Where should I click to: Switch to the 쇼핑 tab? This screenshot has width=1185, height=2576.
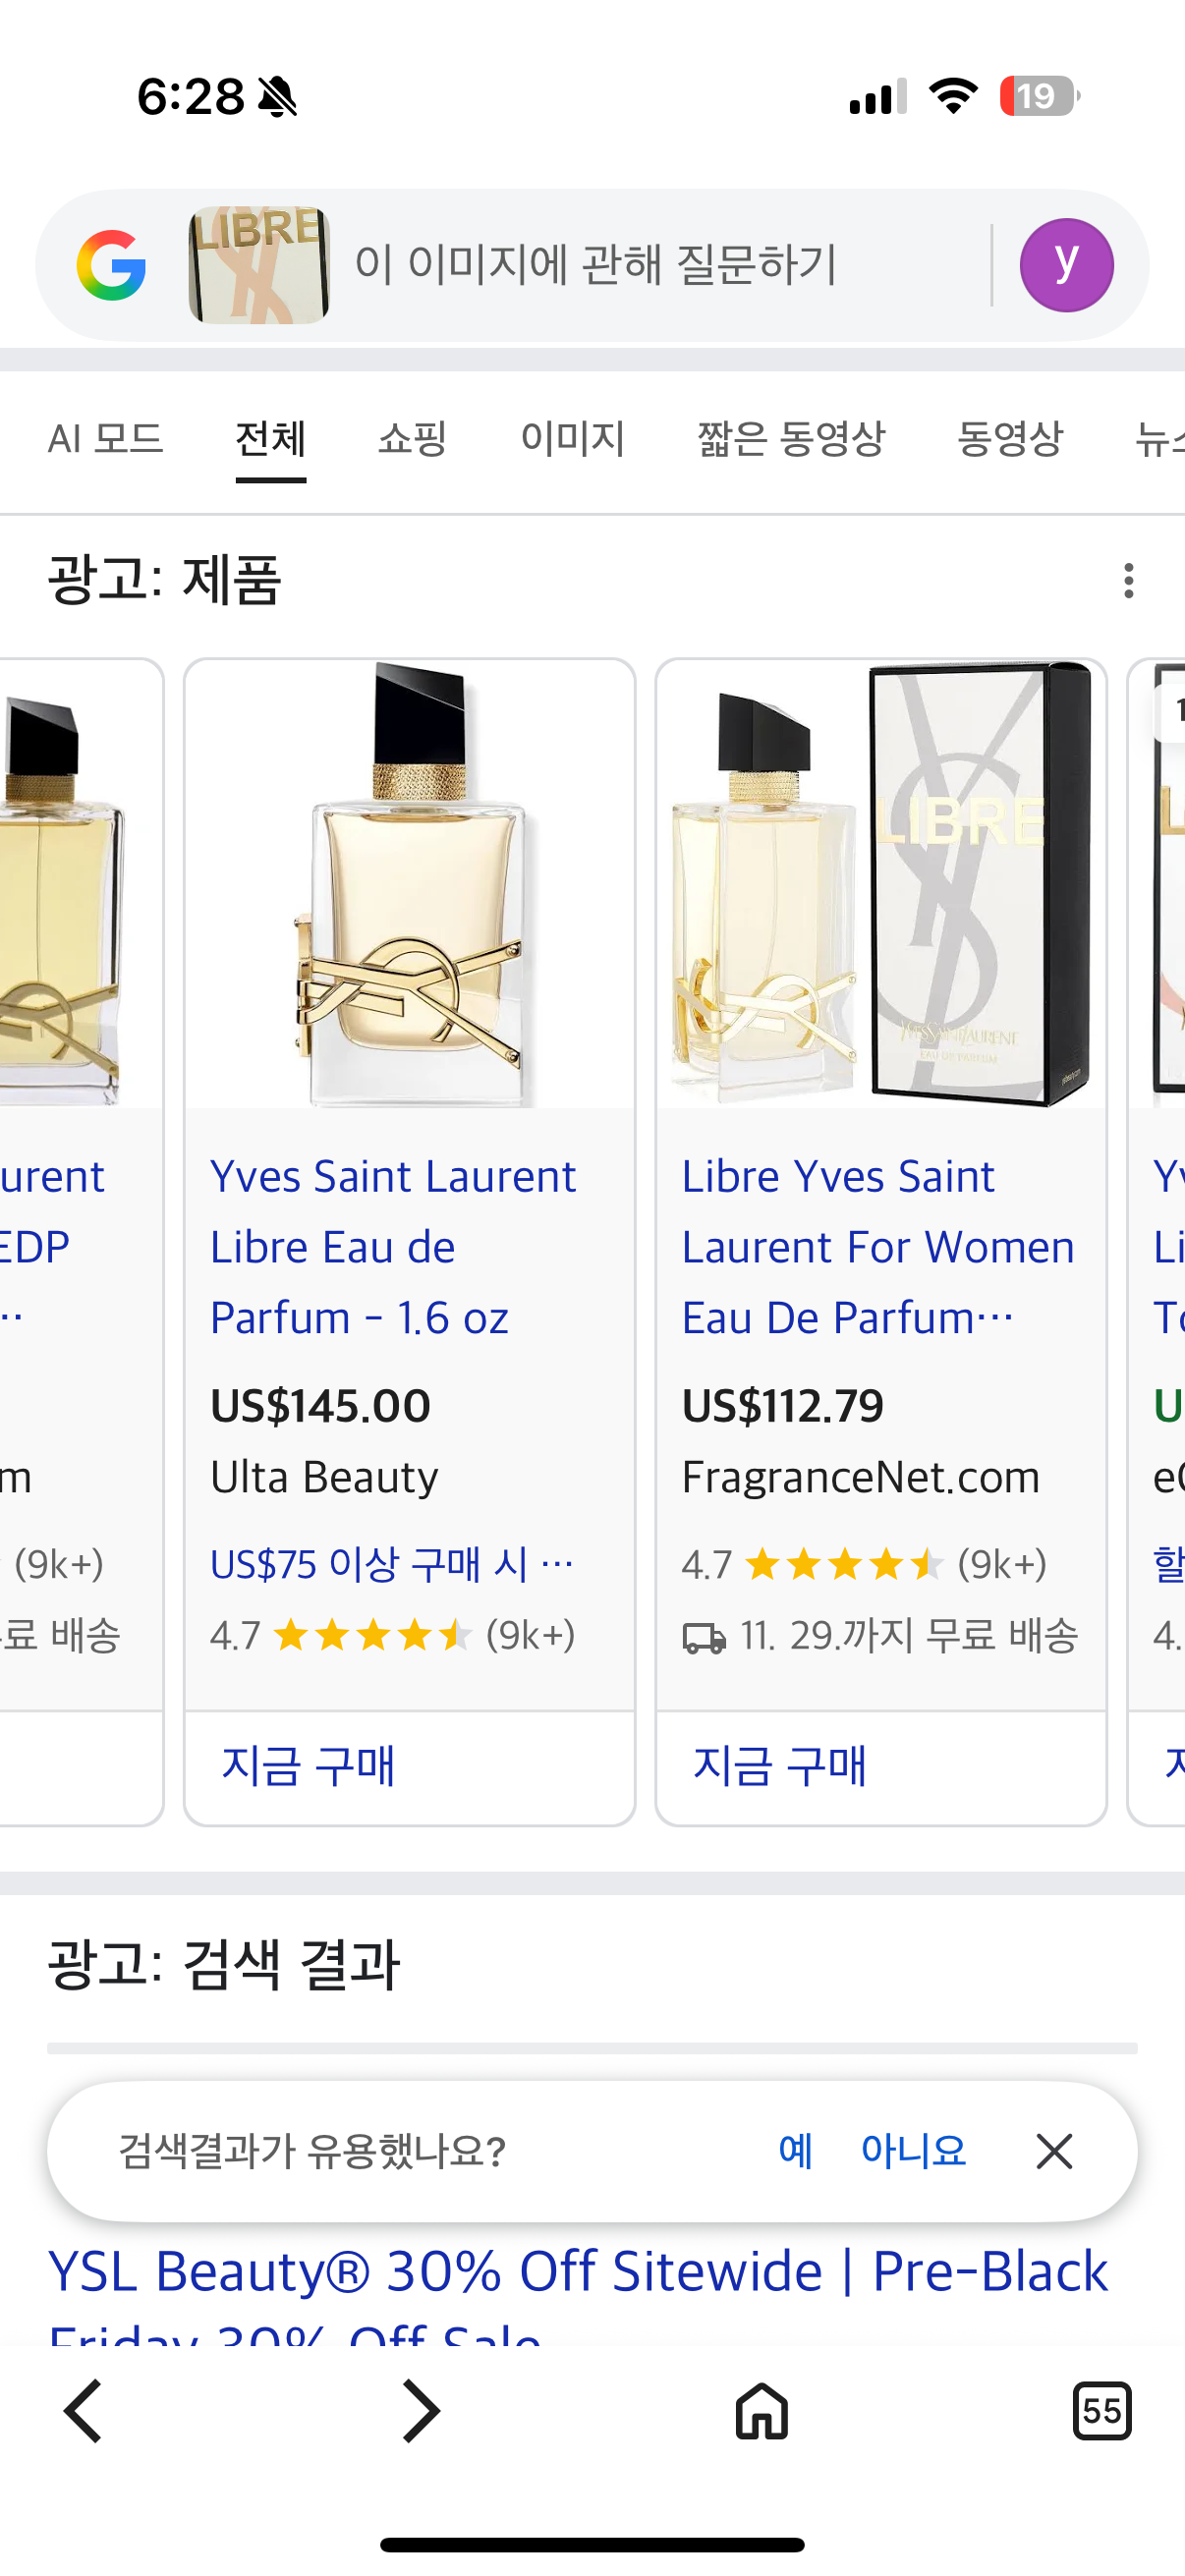point(412,438)
